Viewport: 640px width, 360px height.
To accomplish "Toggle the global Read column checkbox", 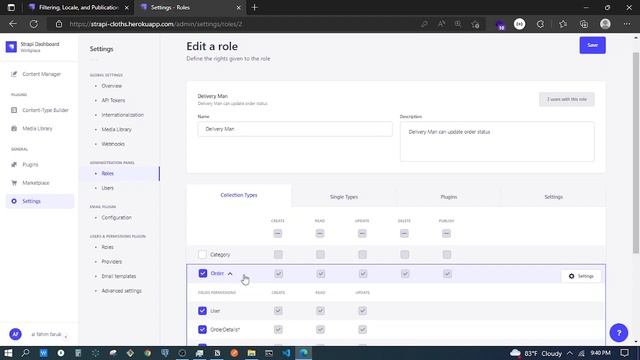I will 320,233.
